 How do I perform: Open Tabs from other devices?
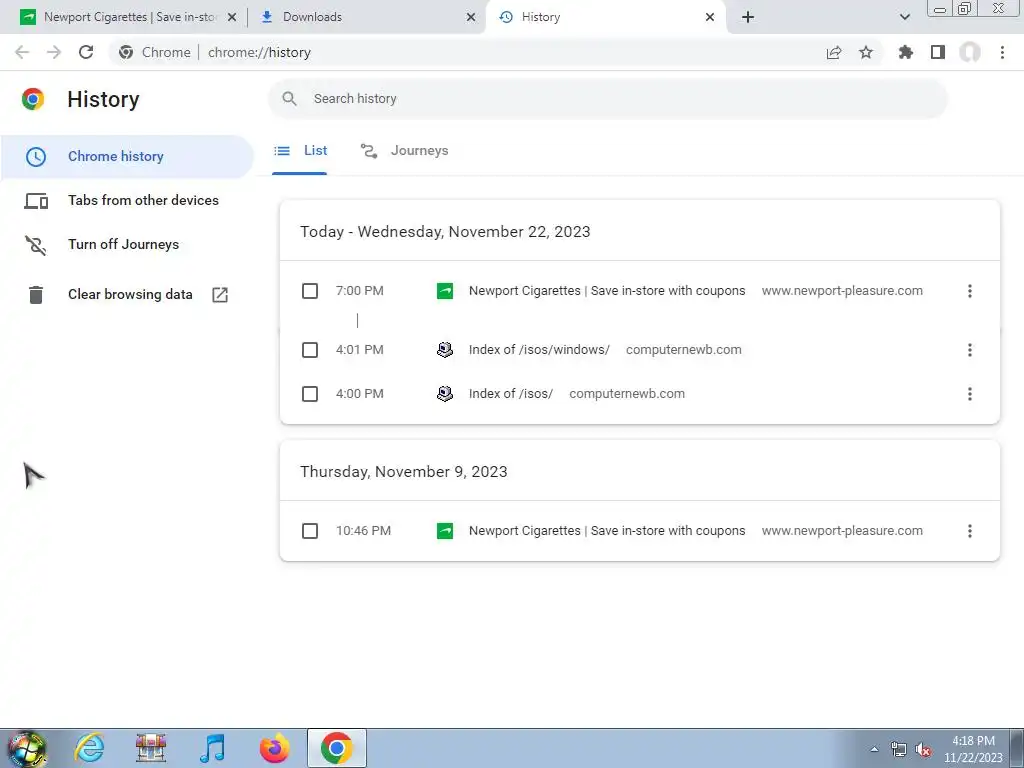(x=126, y=200)
